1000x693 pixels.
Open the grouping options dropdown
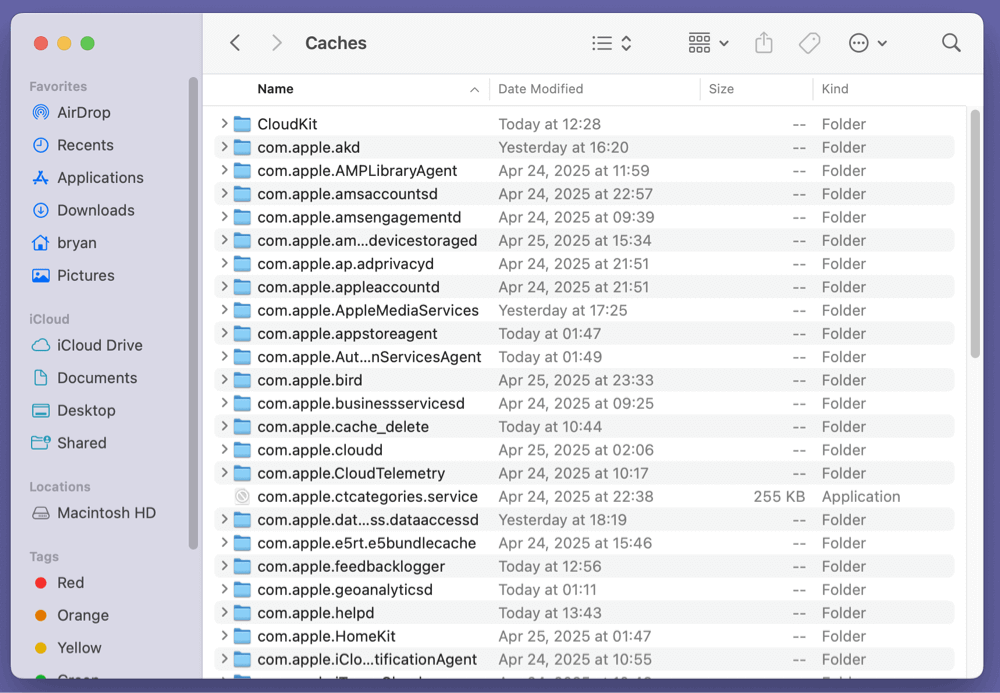[x=707, y=43]
